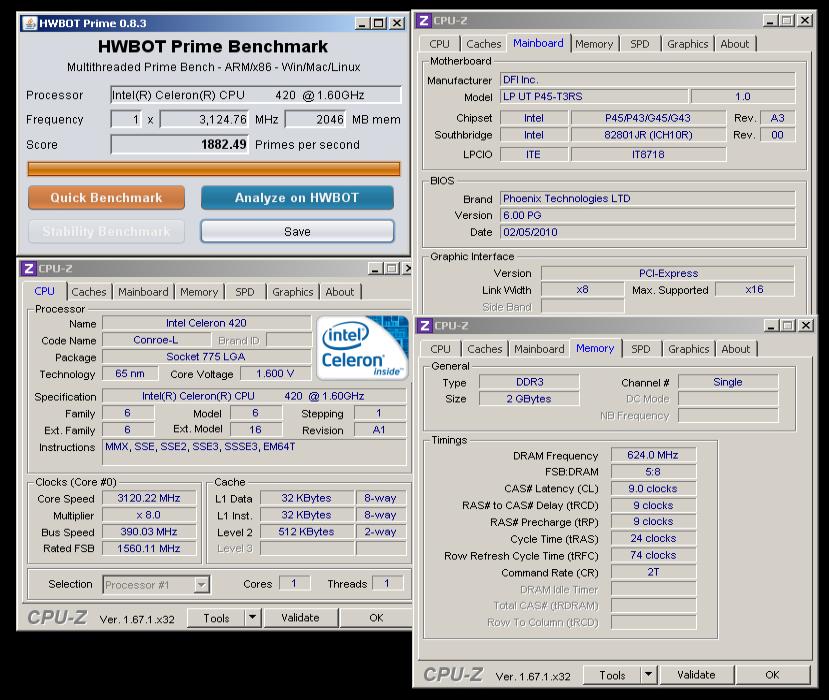The height and width of the screenshot is (700, 829).
Task: Click OK in the CPU window
Action: (376, 618)
